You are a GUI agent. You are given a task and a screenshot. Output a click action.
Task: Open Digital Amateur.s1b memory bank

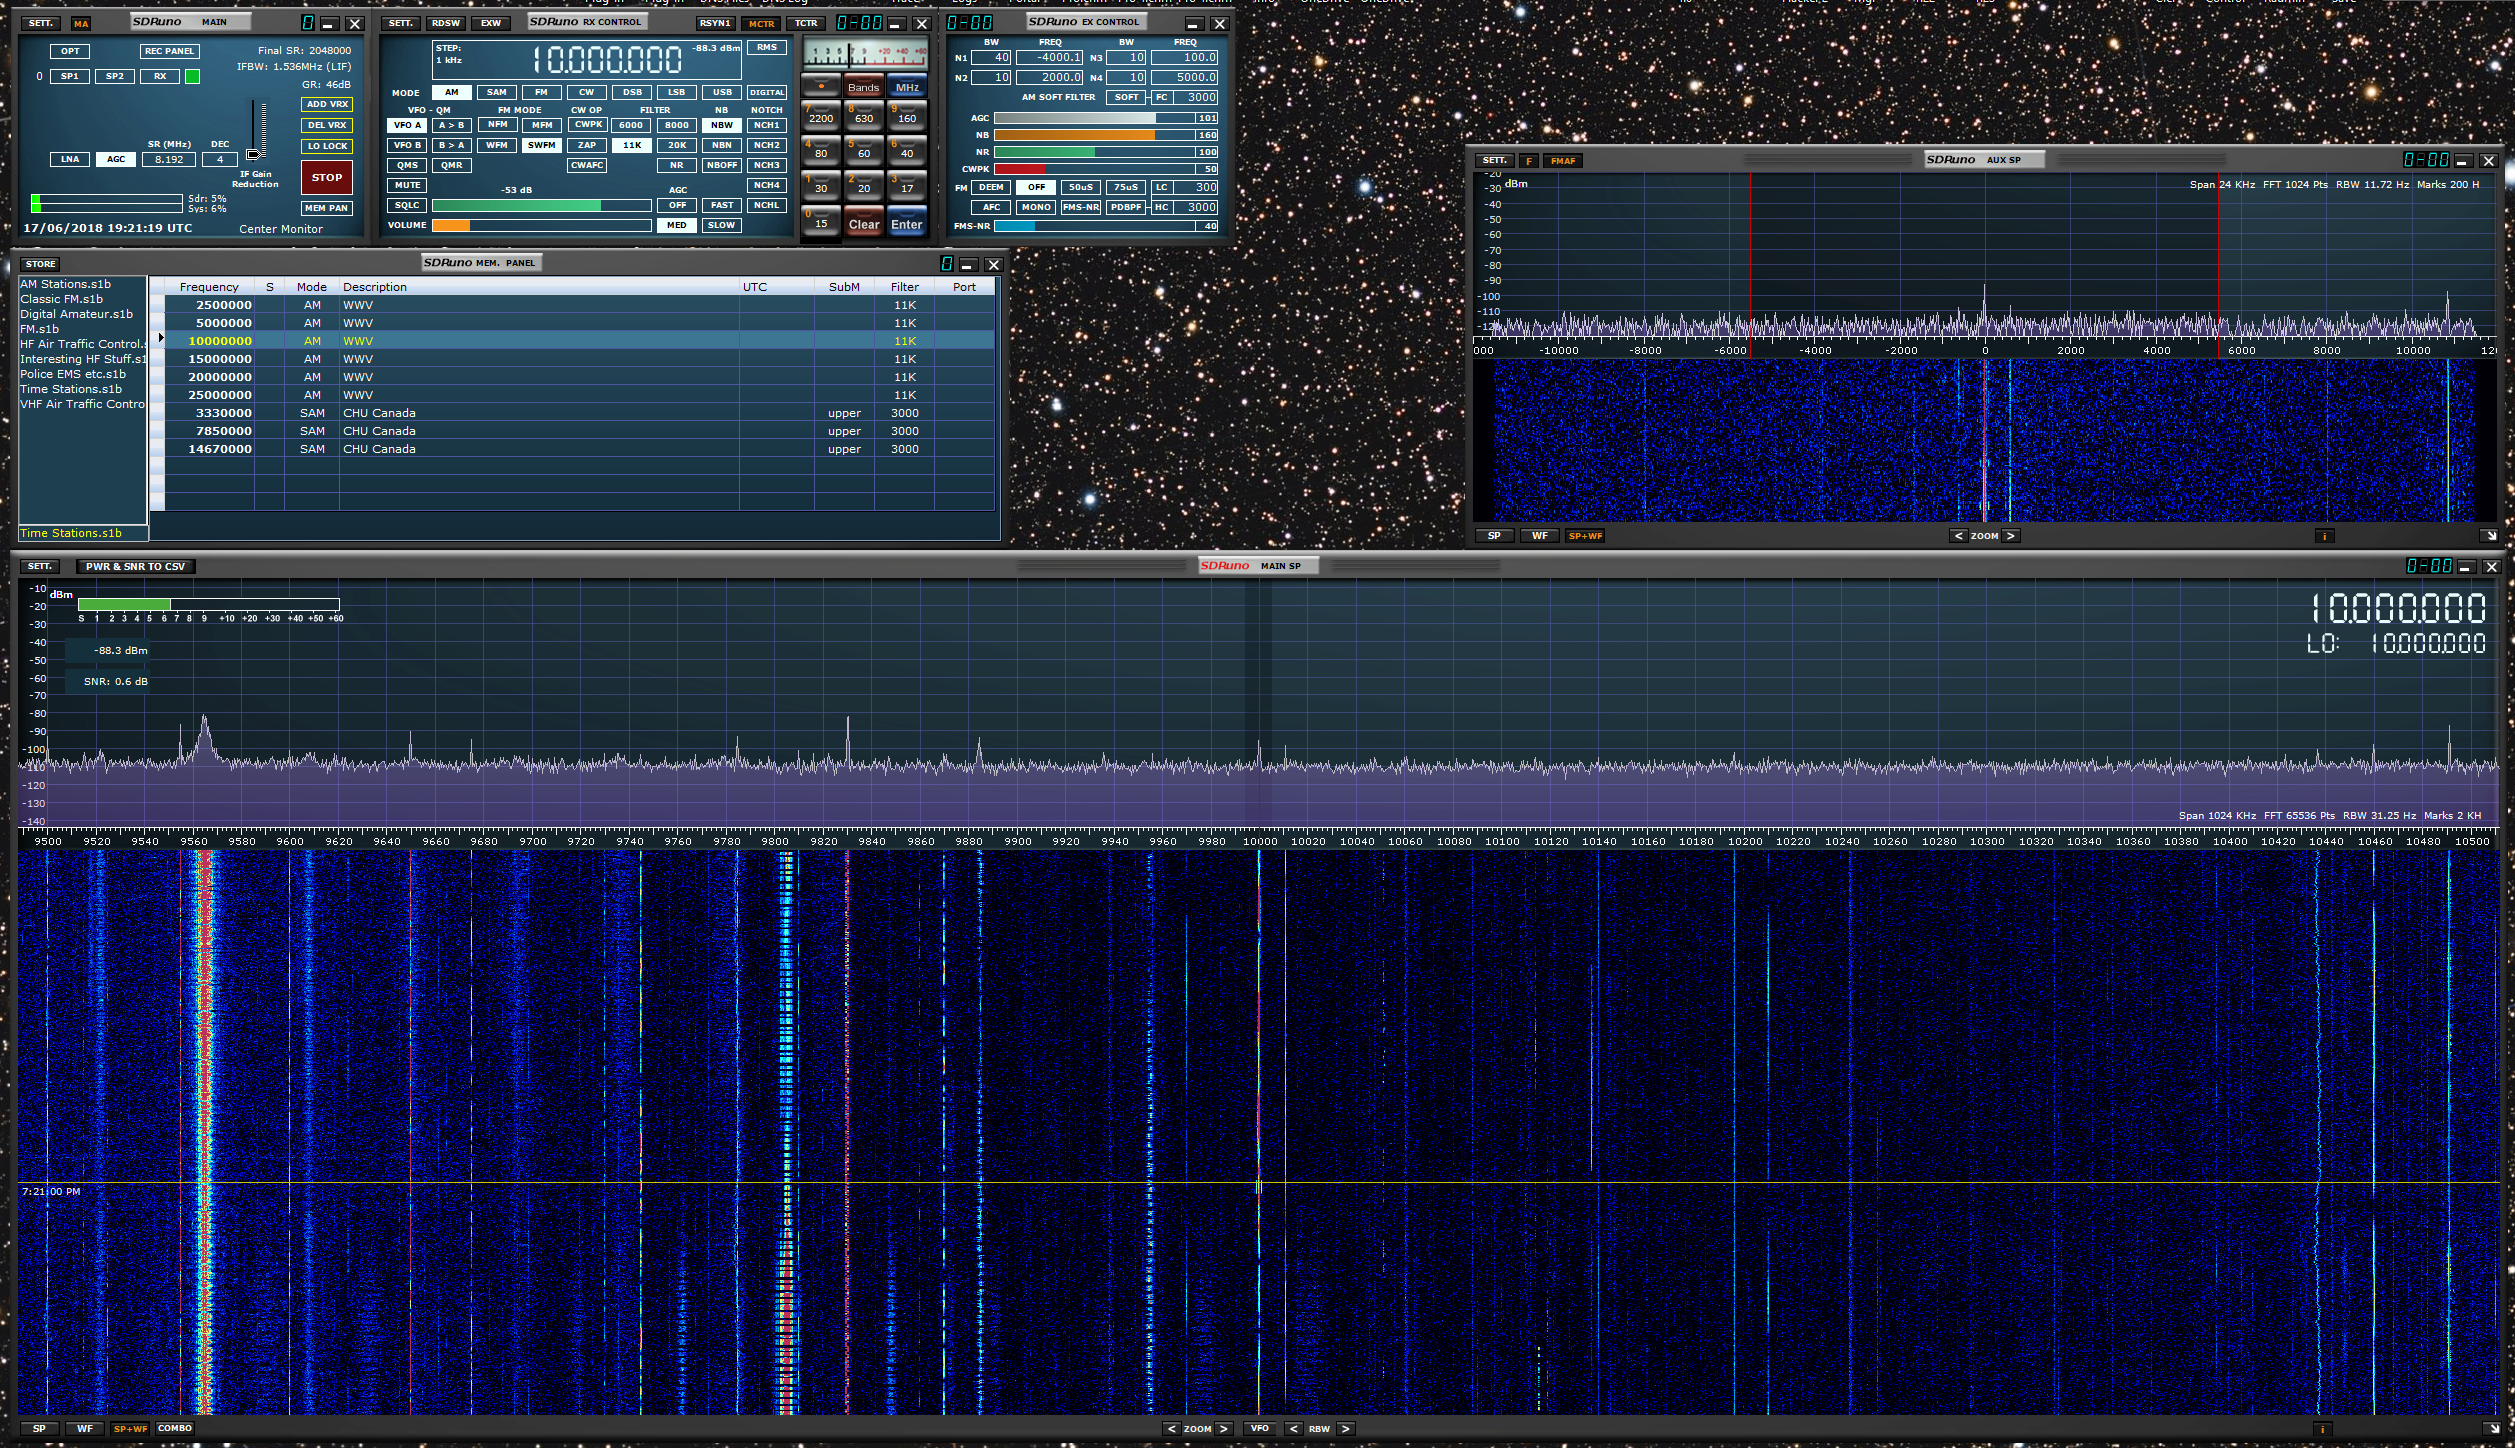coord(76,314)
